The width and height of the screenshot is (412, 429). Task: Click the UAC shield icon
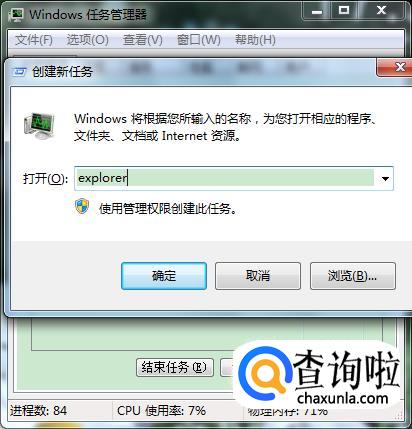pos(82,207)
